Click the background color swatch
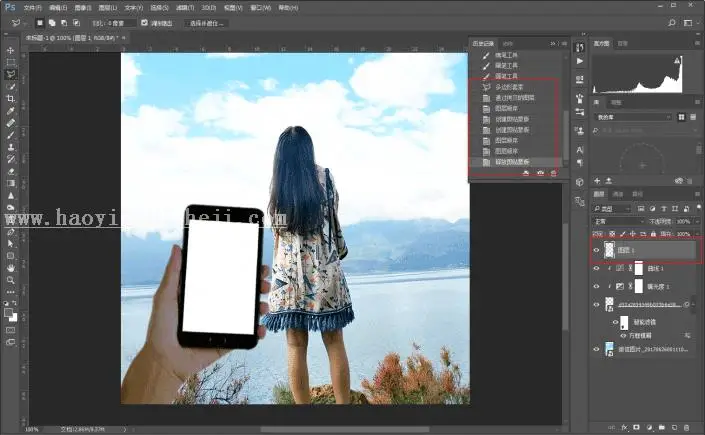The image size is (705, 435). coord(13,318)
